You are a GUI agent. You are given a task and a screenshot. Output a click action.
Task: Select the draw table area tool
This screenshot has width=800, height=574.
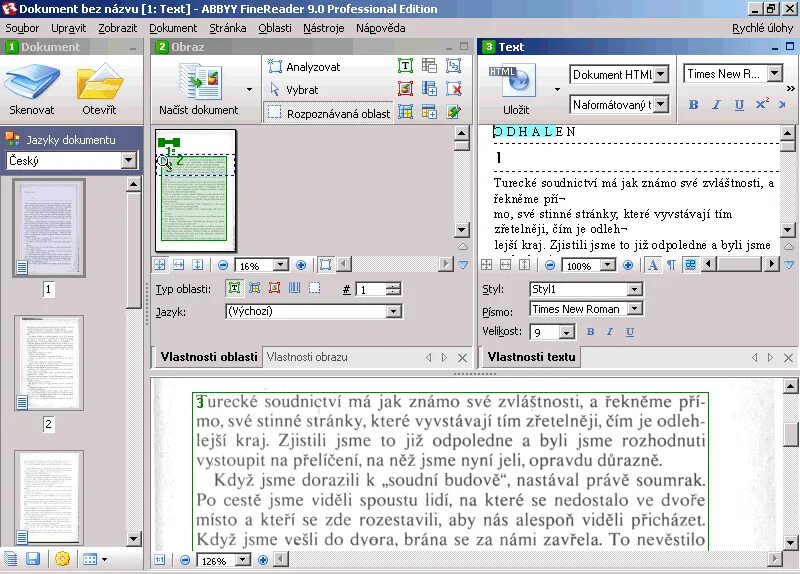click(405, 112)
